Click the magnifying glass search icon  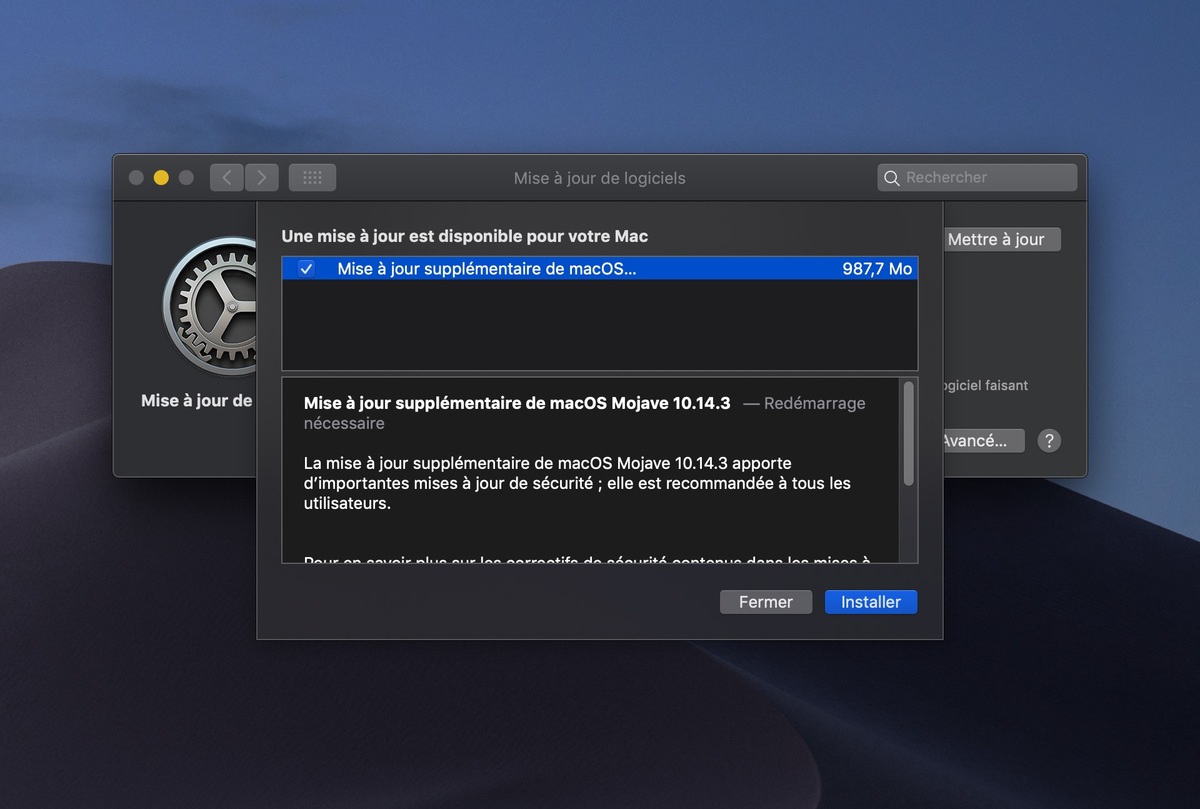pyautogui.click(x=891, y=178)
